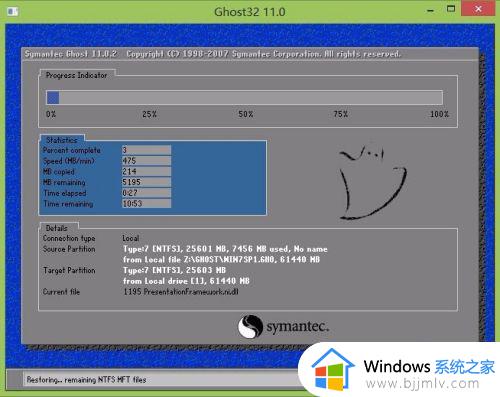Select the Percent complete value field
The height and width of the screenshot is (397, 500).
[146, 150]
